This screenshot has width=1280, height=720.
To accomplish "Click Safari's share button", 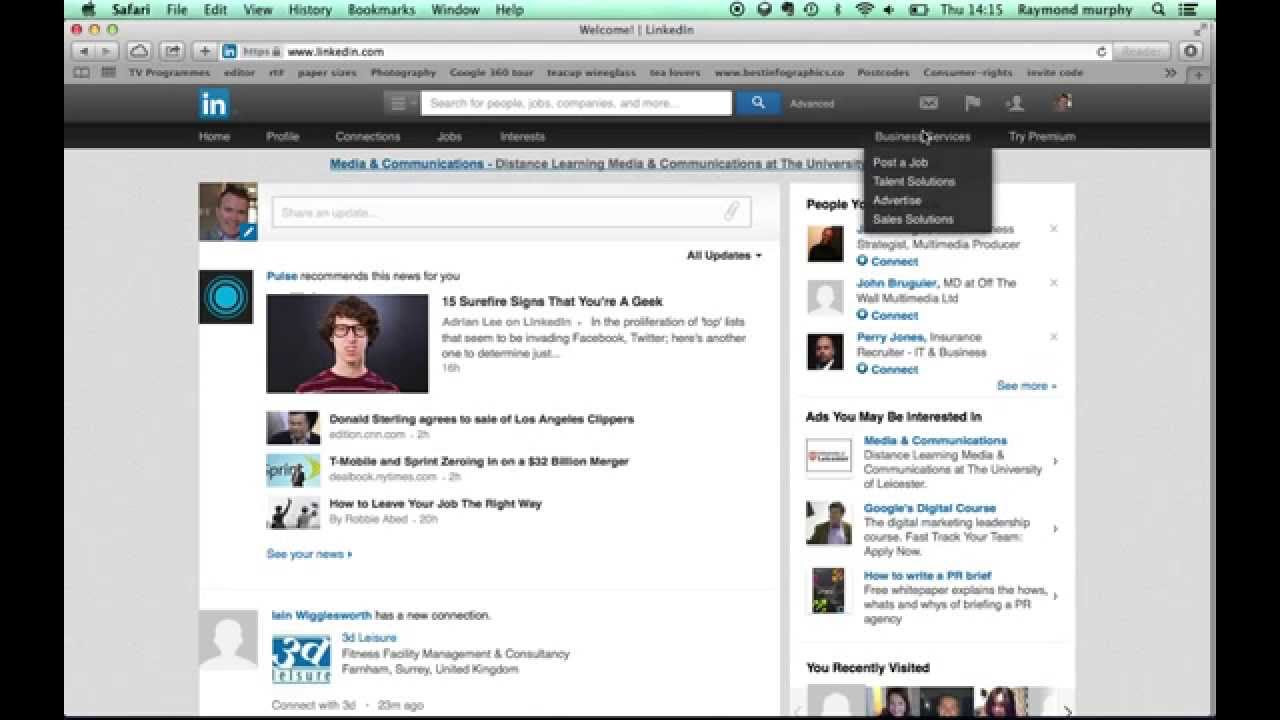I will click(x=172, y=51).
